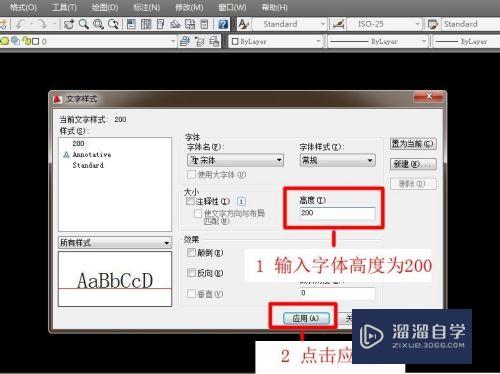Open the Standard text style toolbar dropdown
This screenshot has height=374, width=500.
point(289,24)
